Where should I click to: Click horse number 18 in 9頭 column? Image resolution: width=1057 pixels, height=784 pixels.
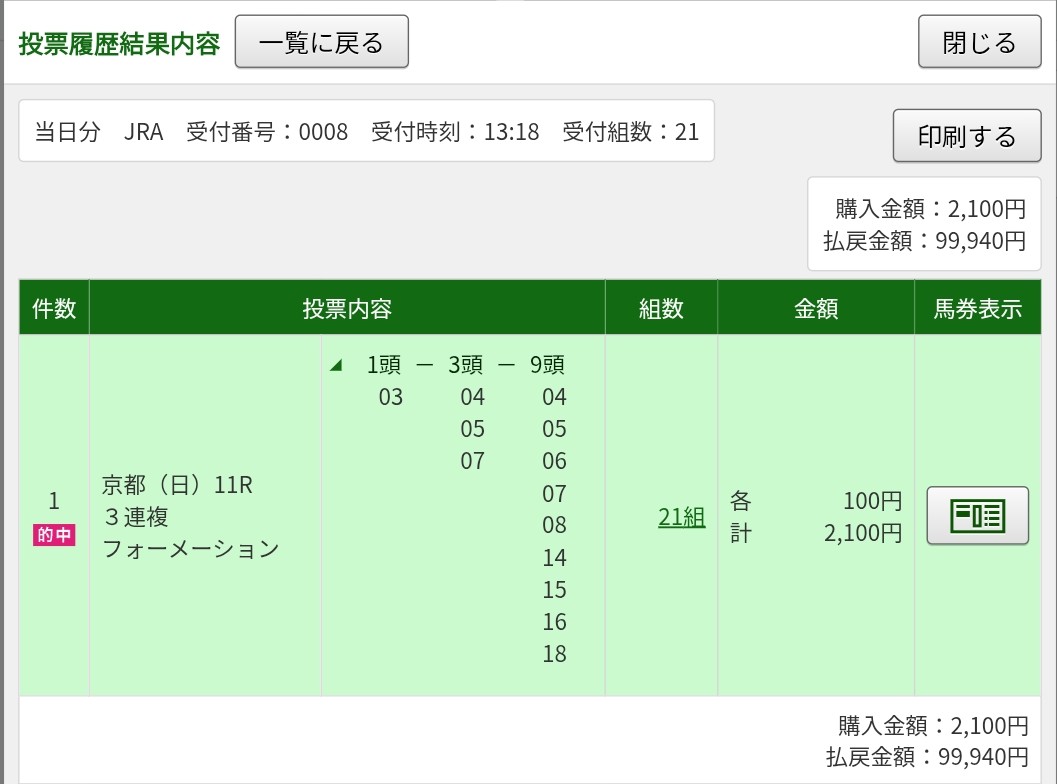(554, 654)
